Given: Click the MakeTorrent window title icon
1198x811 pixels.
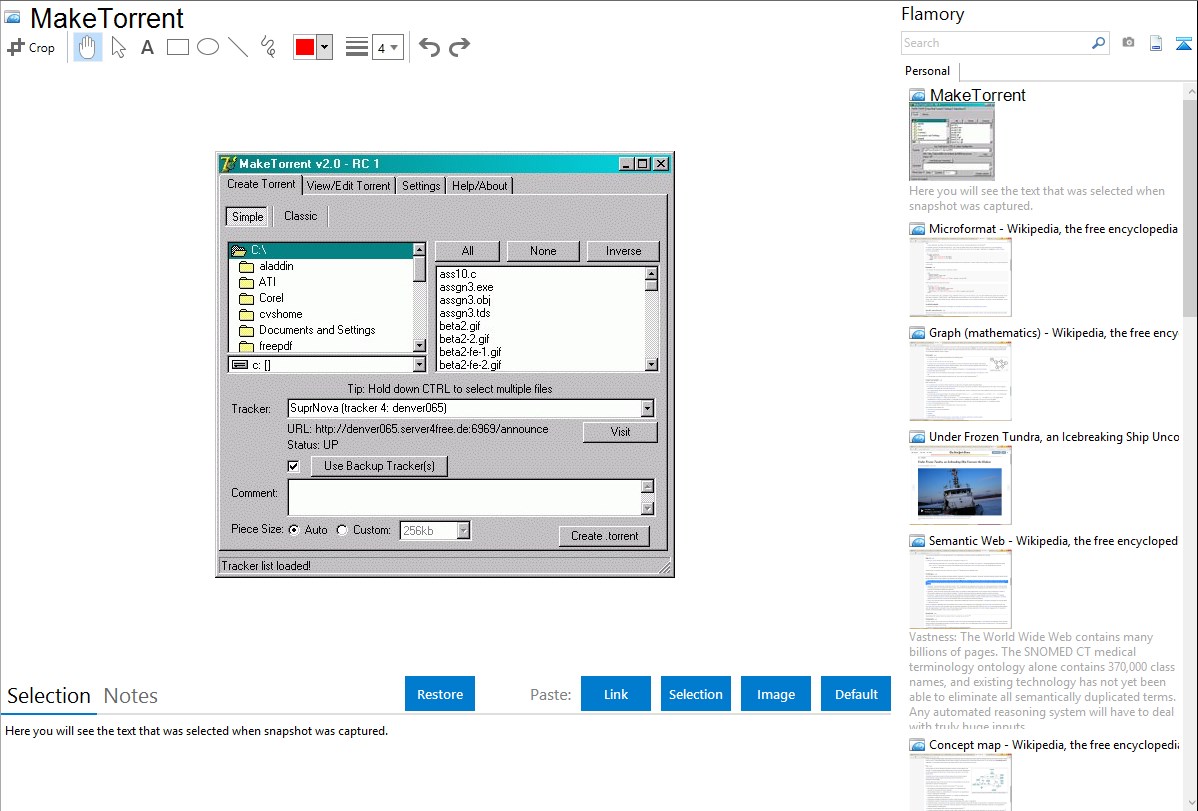Looking at the screenshot, I should 228,164.
